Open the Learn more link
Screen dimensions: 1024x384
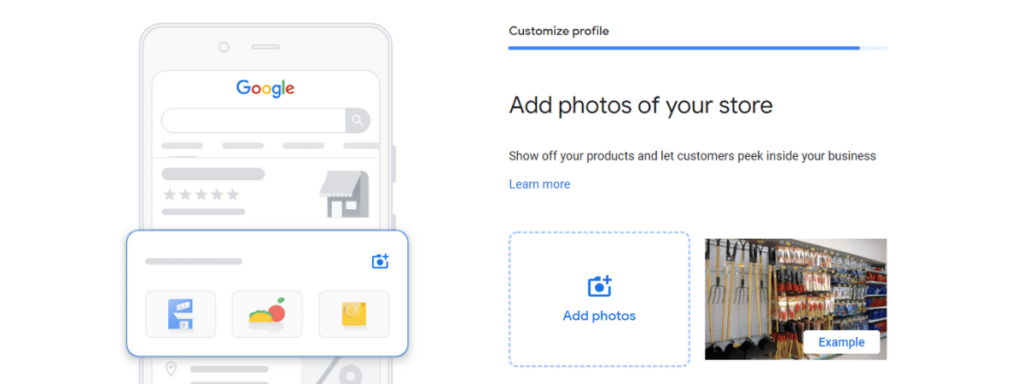click(539, 184)
